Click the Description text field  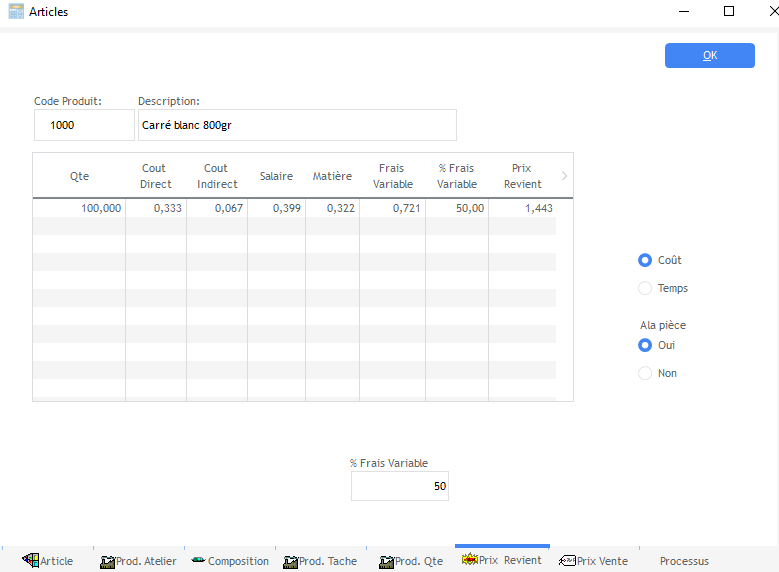[x=296, y=125]
